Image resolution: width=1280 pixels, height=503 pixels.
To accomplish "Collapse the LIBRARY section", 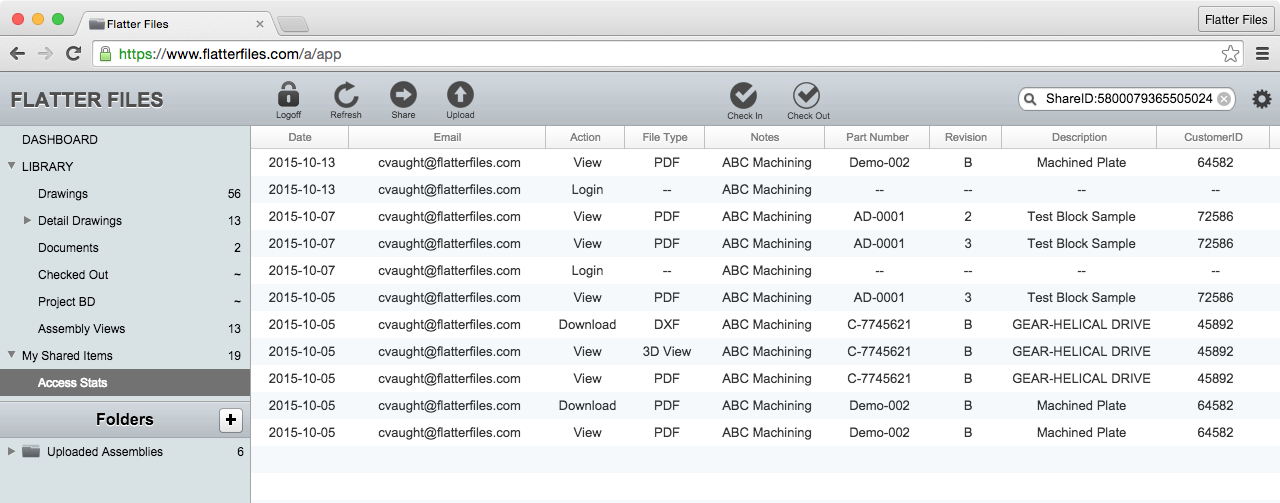I will click(x=12, y=166).
